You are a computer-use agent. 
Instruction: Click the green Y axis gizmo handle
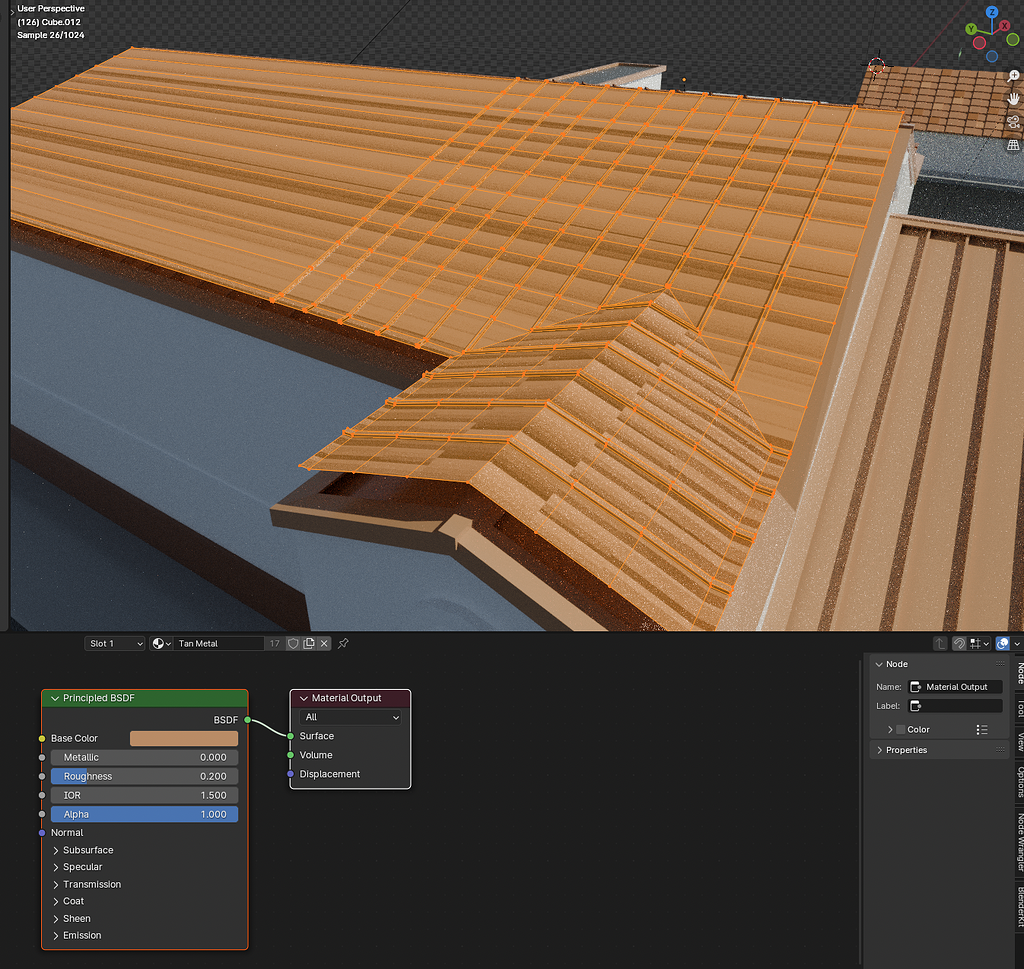coord(971,29)
